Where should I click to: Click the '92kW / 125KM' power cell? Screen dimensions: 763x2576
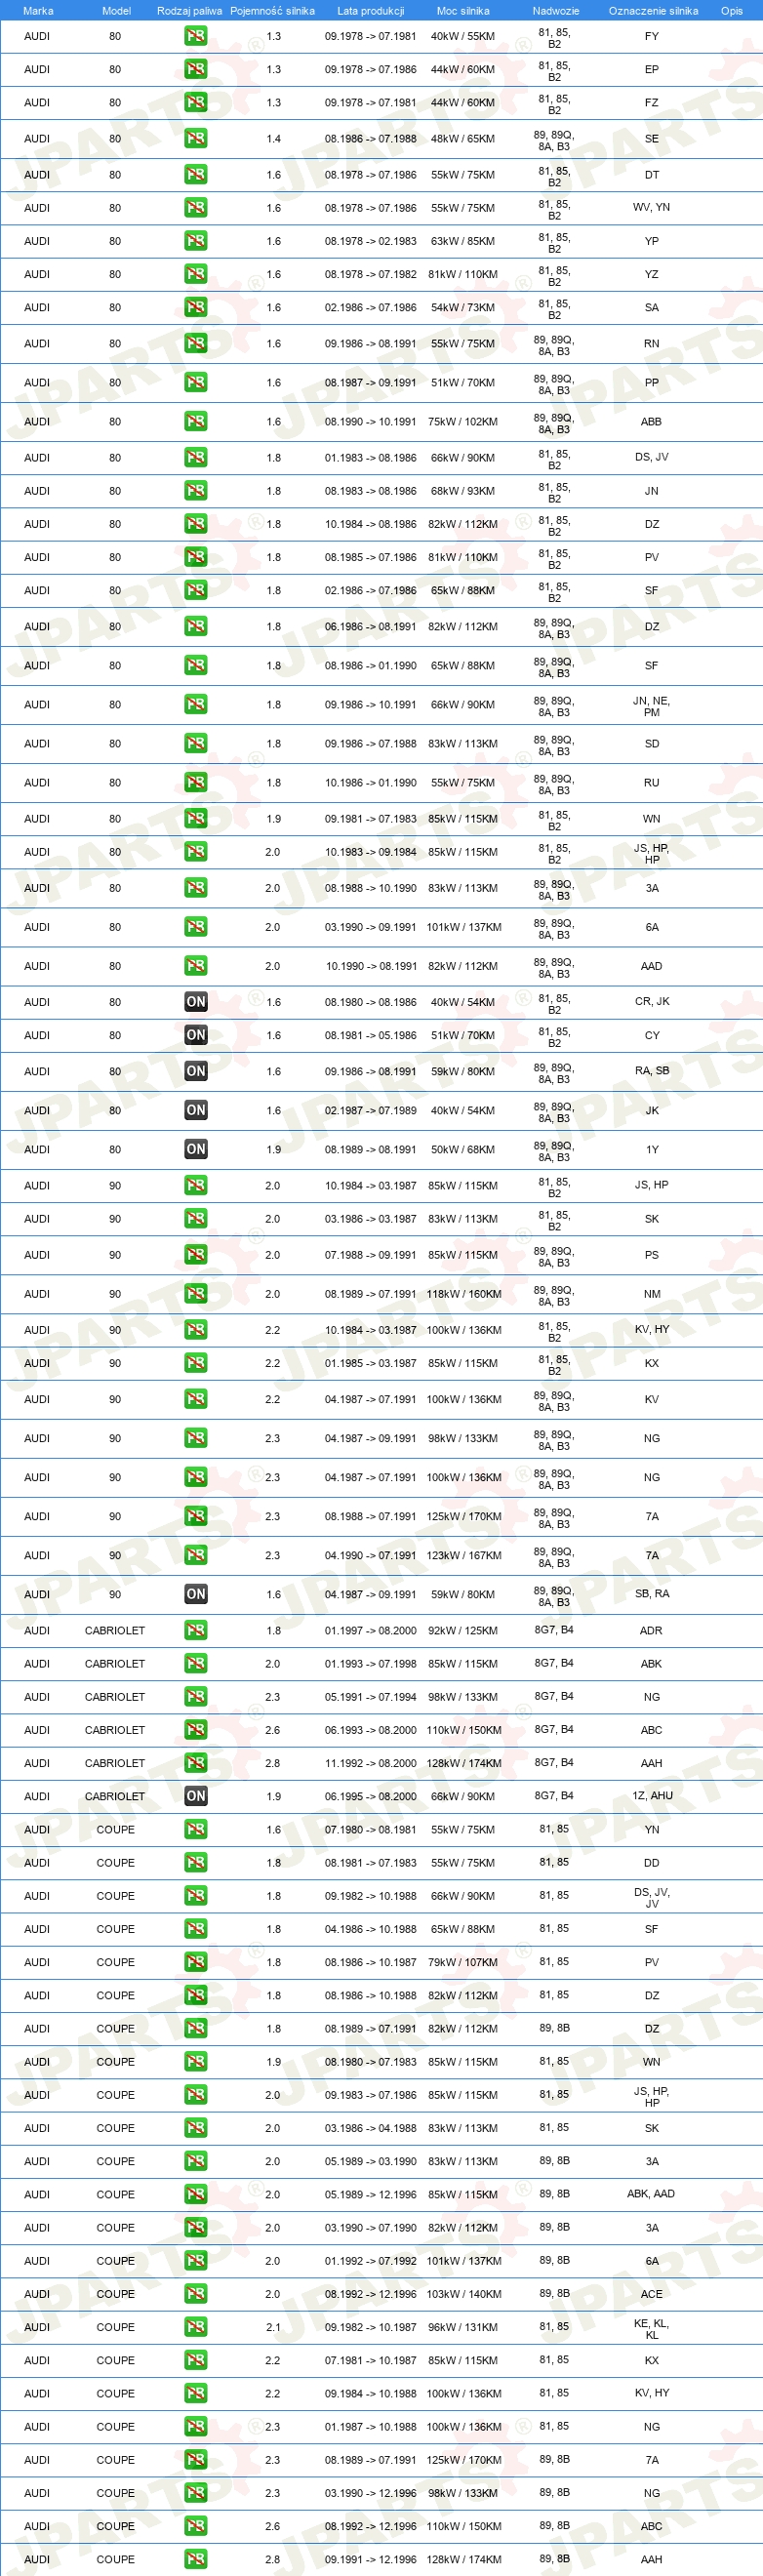coord(463,1630)
